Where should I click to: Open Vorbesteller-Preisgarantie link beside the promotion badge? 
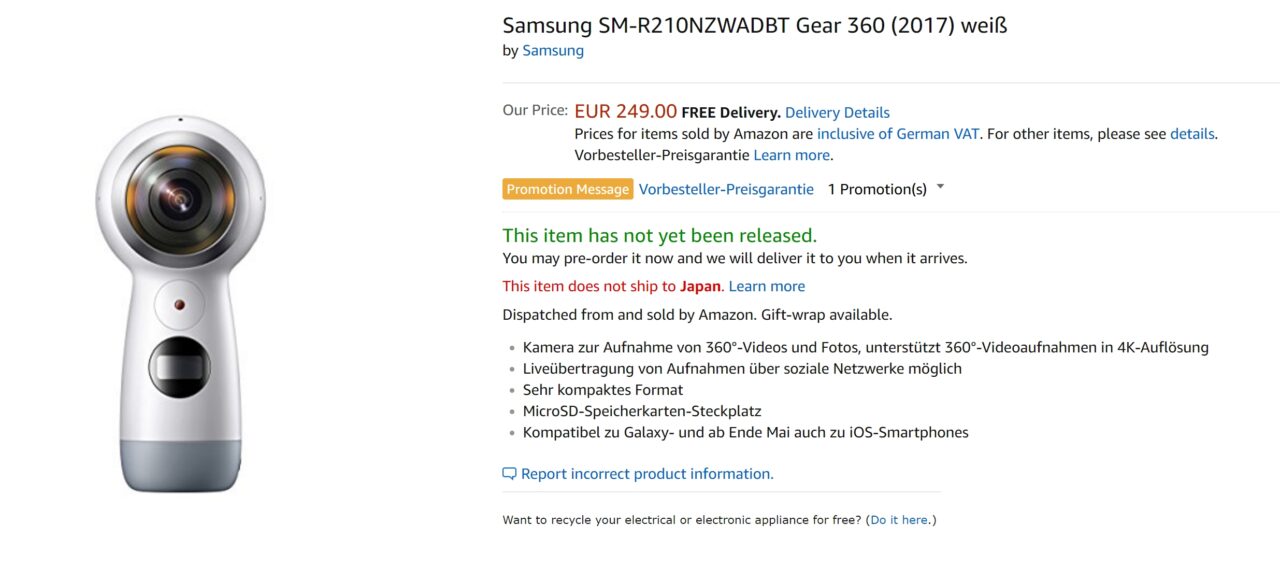[726, 189]
